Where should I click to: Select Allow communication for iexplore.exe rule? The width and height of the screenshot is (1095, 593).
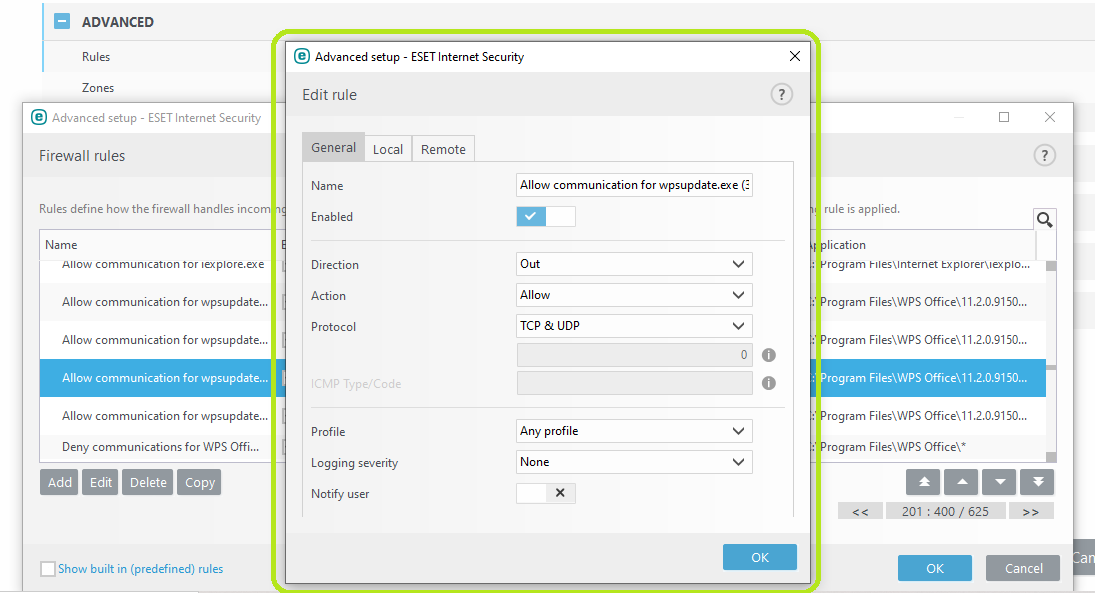tap(163, 265)
